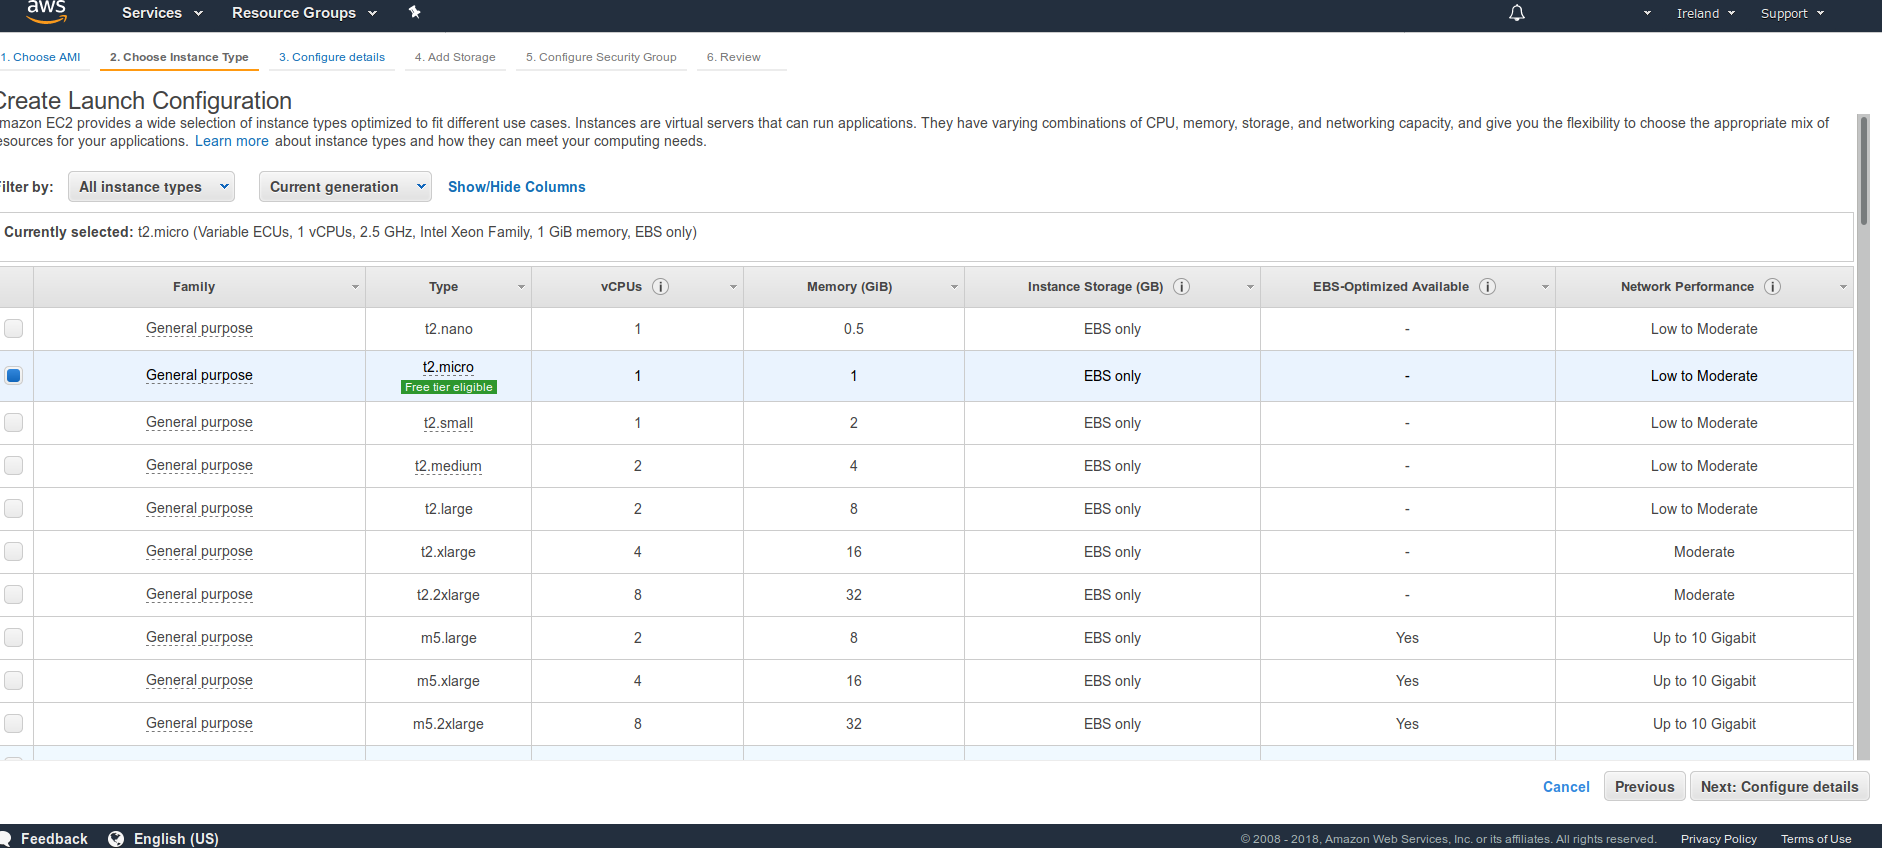Select the m5.large instance checkbox
The height and width of the screenshot is (848, 1882).
pyautogui.click(x=14, y=638)
